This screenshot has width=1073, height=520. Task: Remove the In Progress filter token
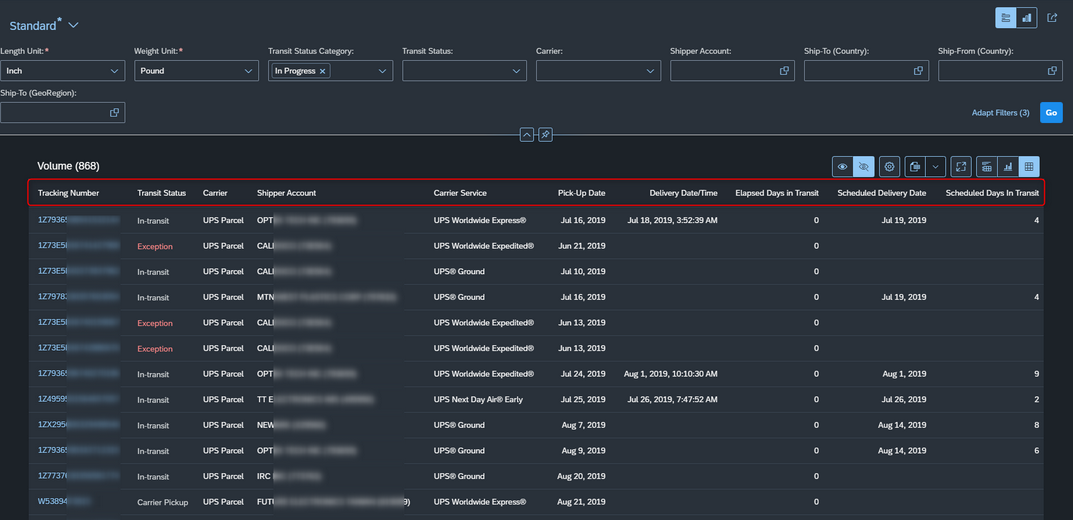(322, 71)
